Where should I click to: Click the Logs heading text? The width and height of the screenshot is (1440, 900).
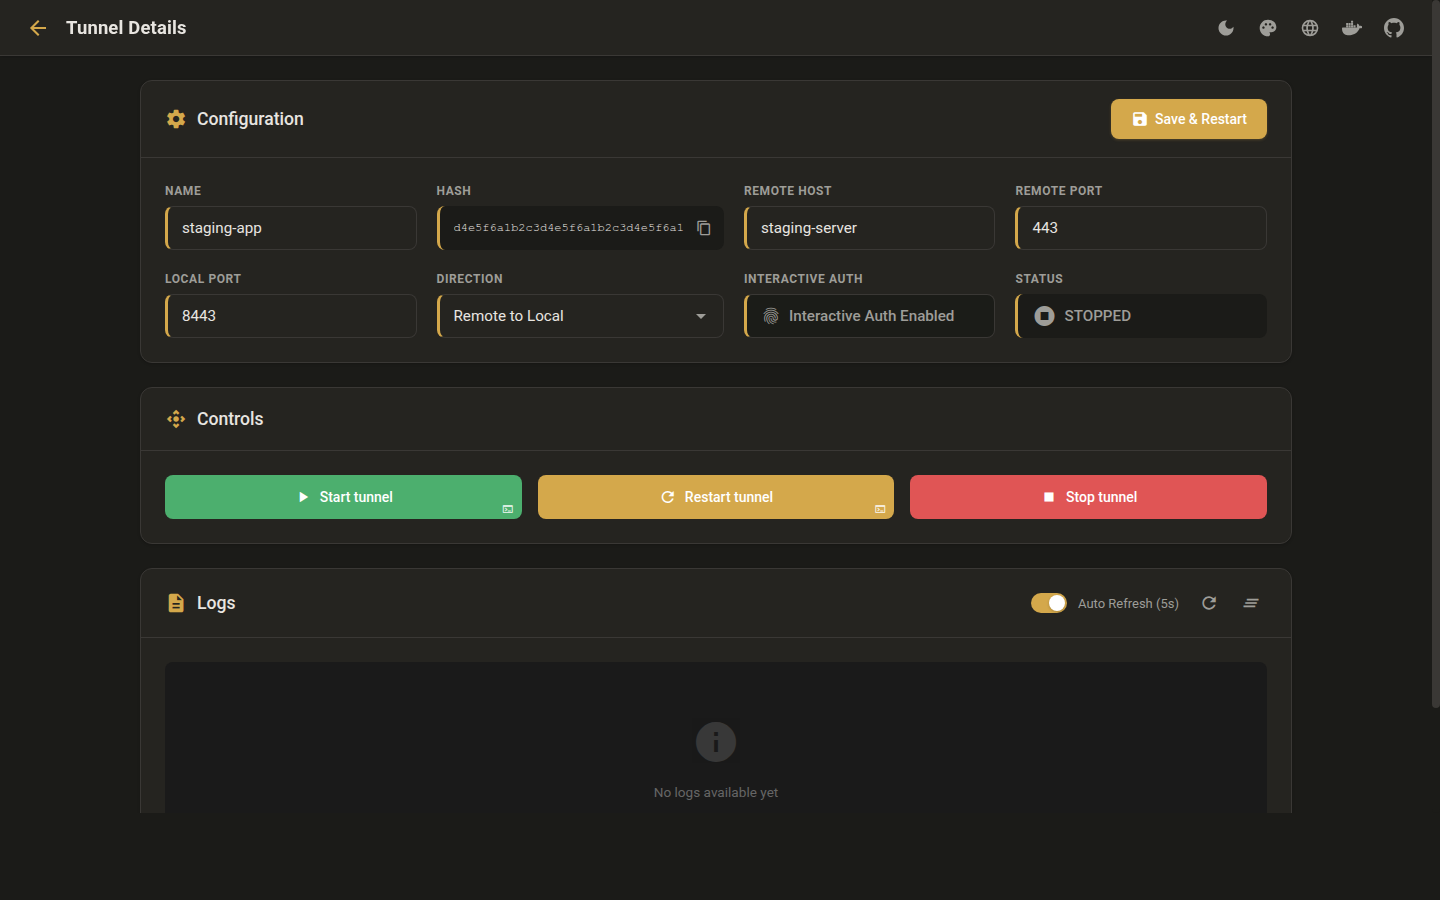coord(216,603)
